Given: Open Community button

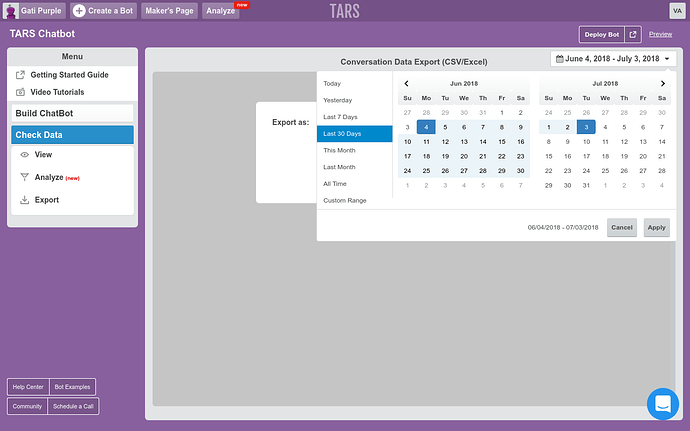Looking at the screenshot, I should pos(27,406).
